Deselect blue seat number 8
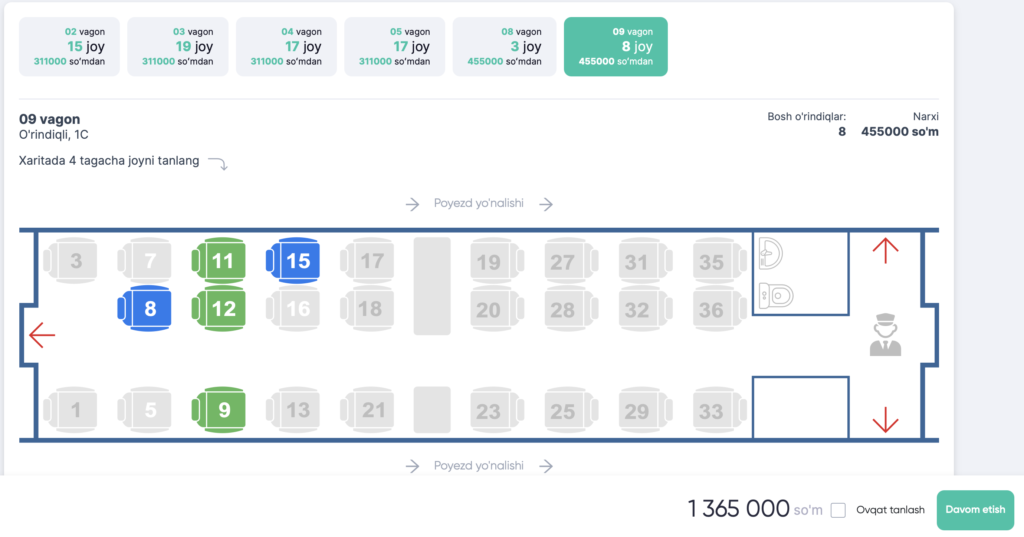 [145, 308]
